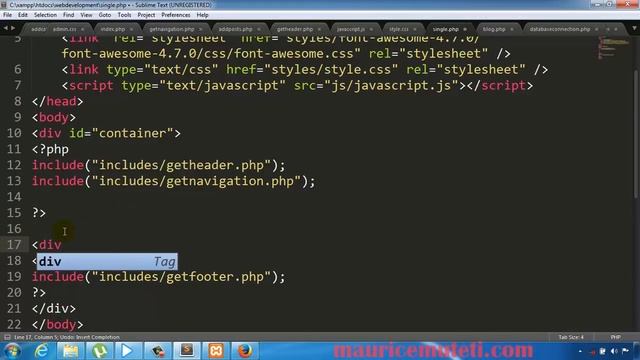Close the blog.php tab
The image size is (640, 360).
512,29
